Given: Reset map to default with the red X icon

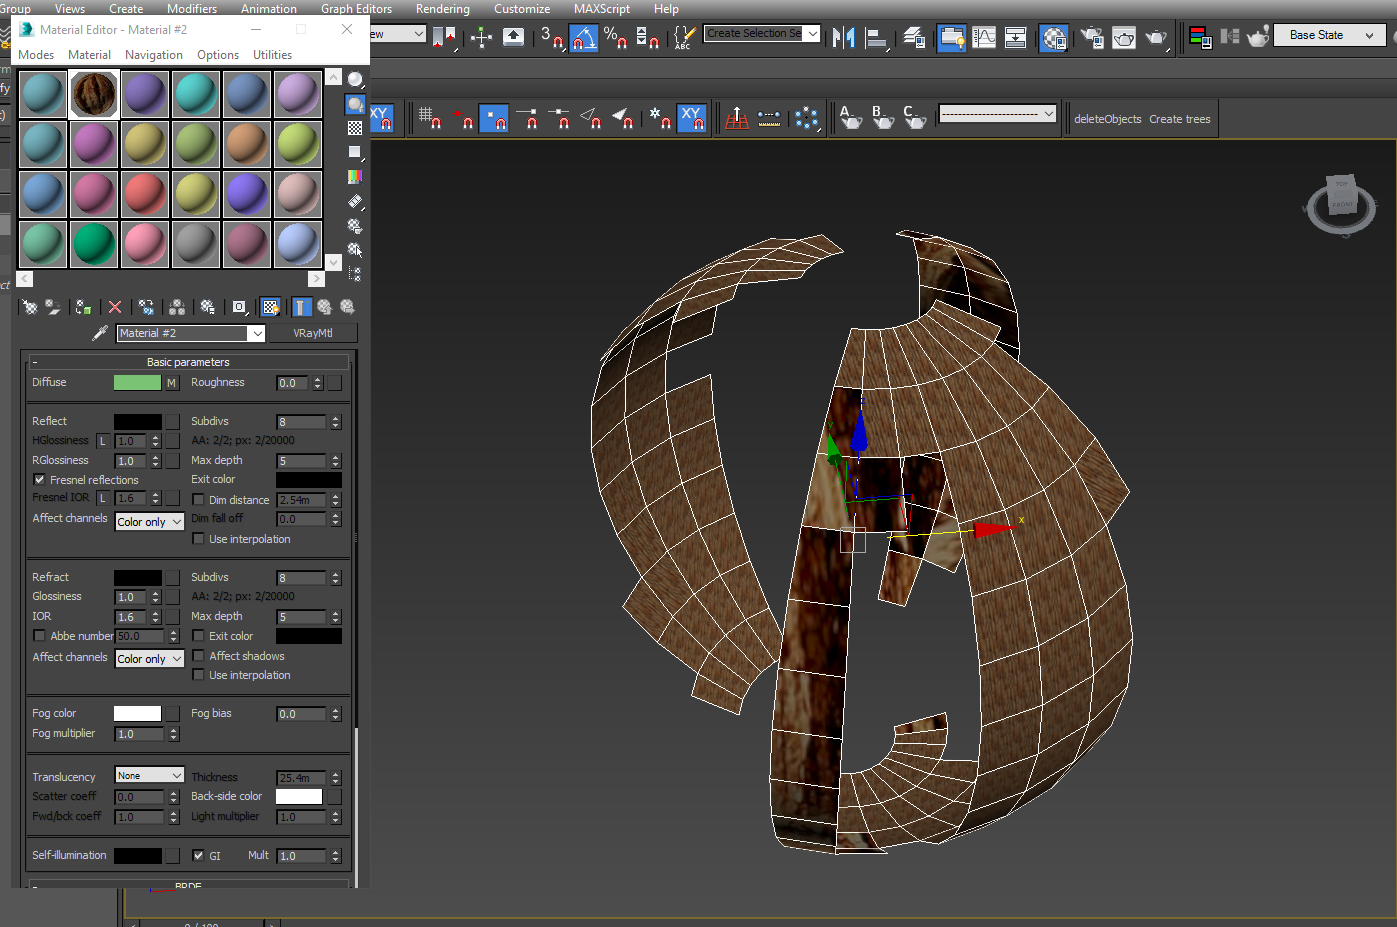Looking at the screenshot, I should click(x=114, y=306).
